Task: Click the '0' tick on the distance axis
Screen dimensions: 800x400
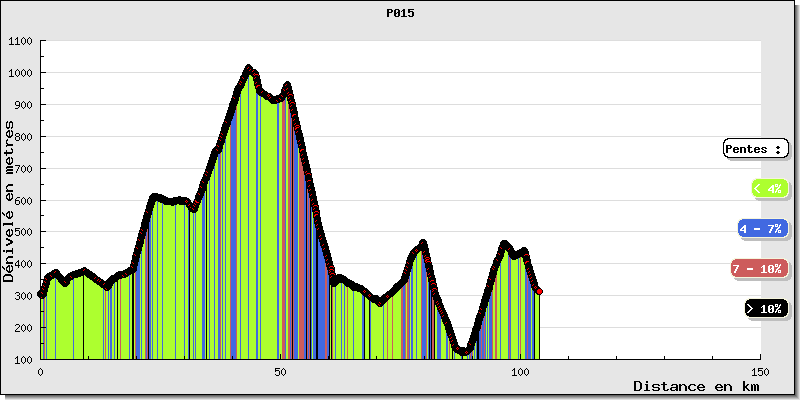Action: coord(41,371)
